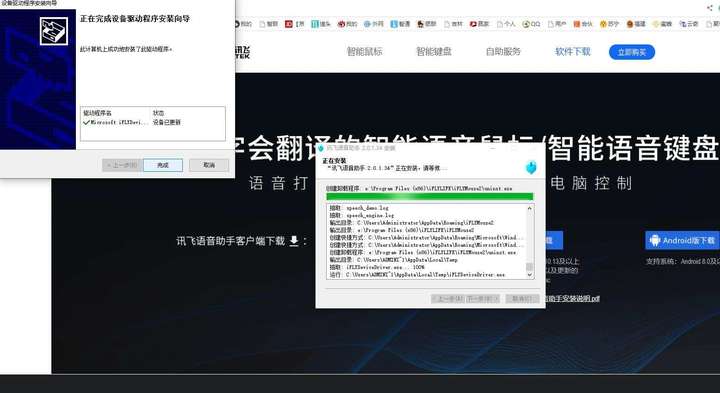Open the 智能鼠标 menu on the webpage

pos(365,51)
